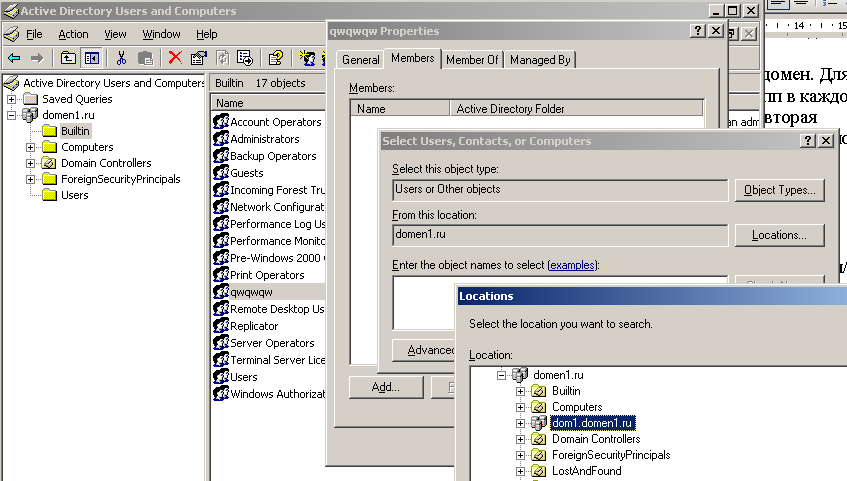The height and width of the screenshot is (481, 847).
Task: Click the Object Types... button
Action: (x=779, y=190)
